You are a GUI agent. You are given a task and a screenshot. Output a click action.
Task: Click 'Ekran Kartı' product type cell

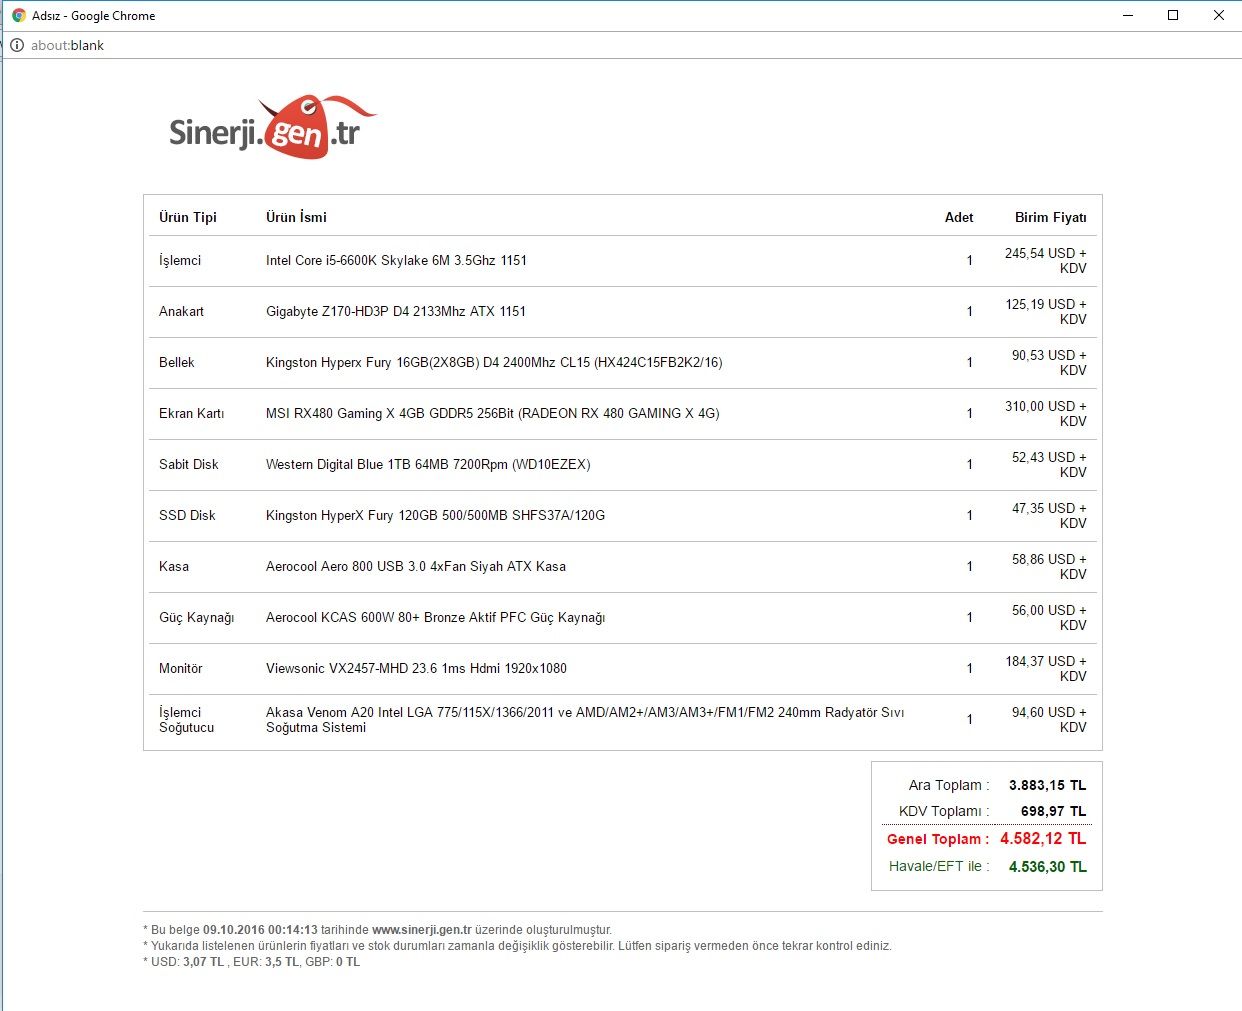pyautogui.click(x=192, y=413)
